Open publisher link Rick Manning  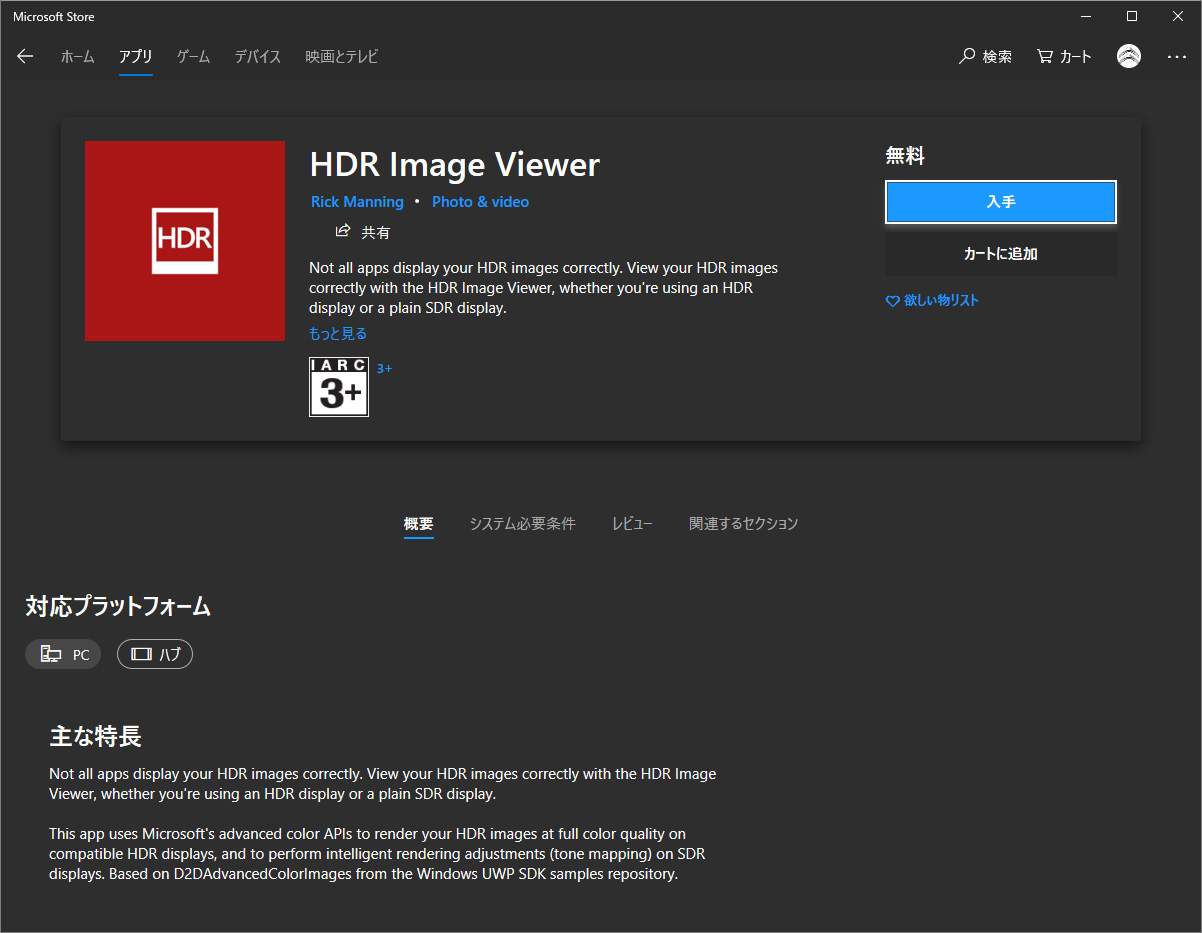pyautogui.click(x=357, y=202)
